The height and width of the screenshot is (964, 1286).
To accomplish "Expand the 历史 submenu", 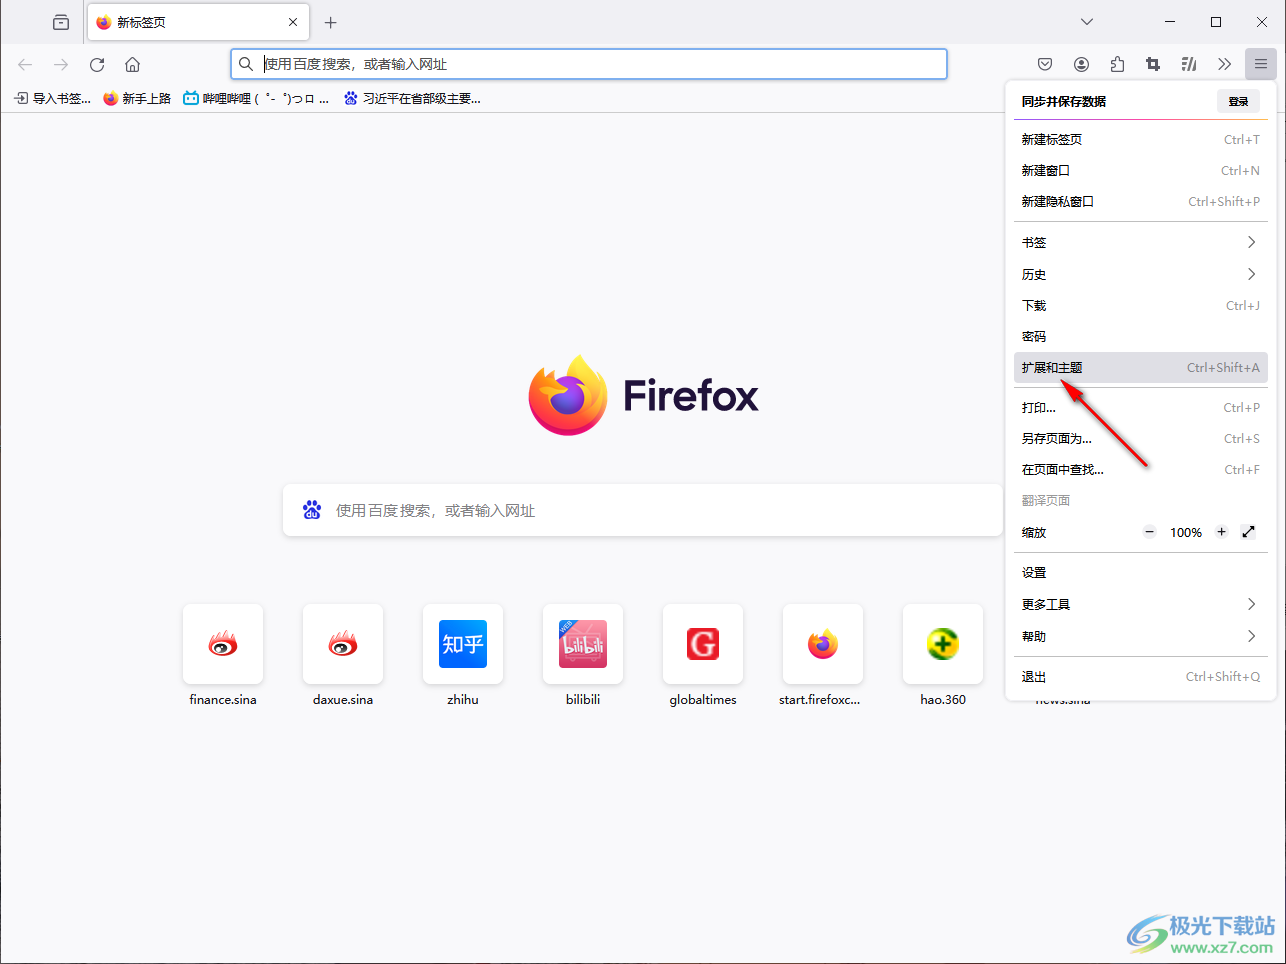I will tap(1141, 274).
